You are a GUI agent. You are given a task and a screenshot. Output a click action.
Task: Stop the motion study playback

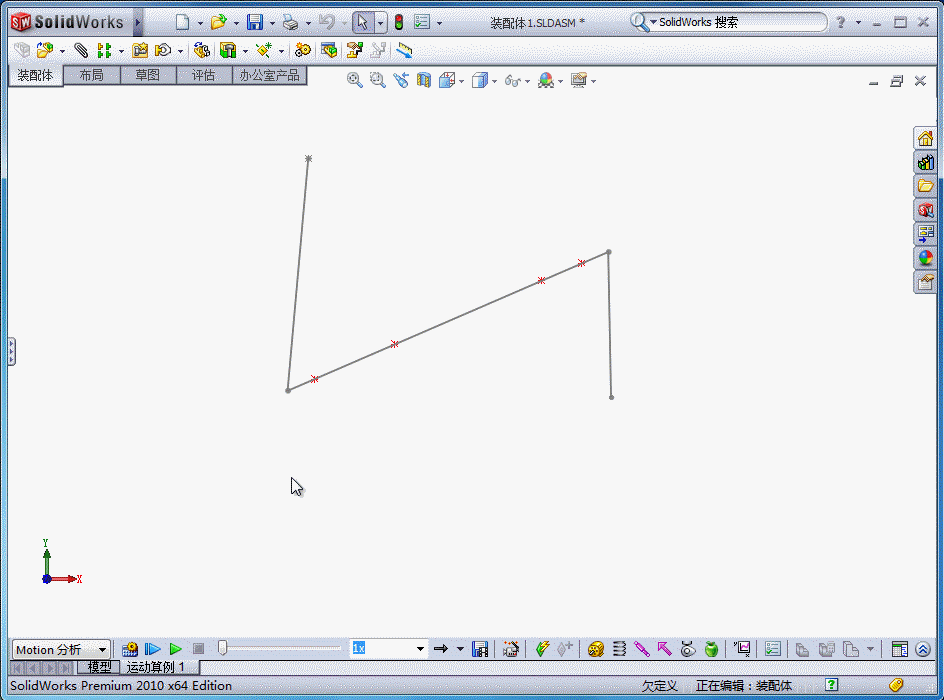[x=198, y=649]
